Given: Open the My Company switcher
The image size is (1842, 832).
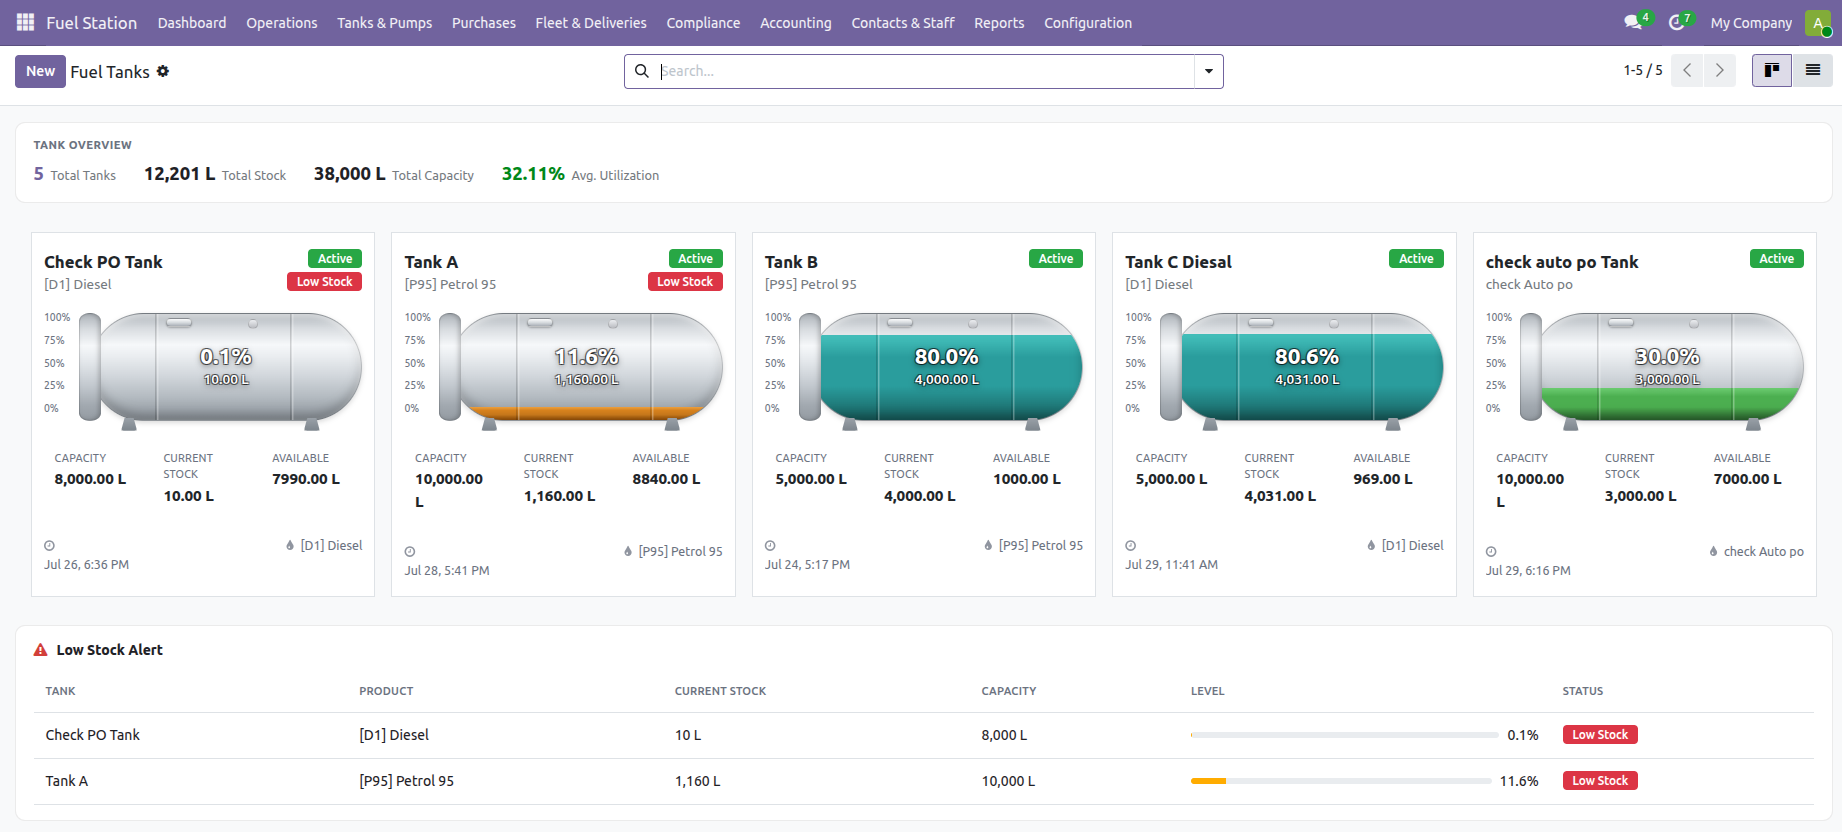Looking at the screenshot, I should (x=1751, y=22).
